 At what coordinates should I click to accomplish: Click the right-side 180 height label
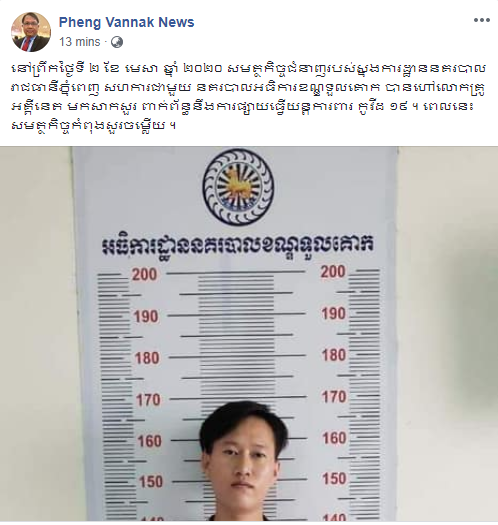[x=334, y=355]
